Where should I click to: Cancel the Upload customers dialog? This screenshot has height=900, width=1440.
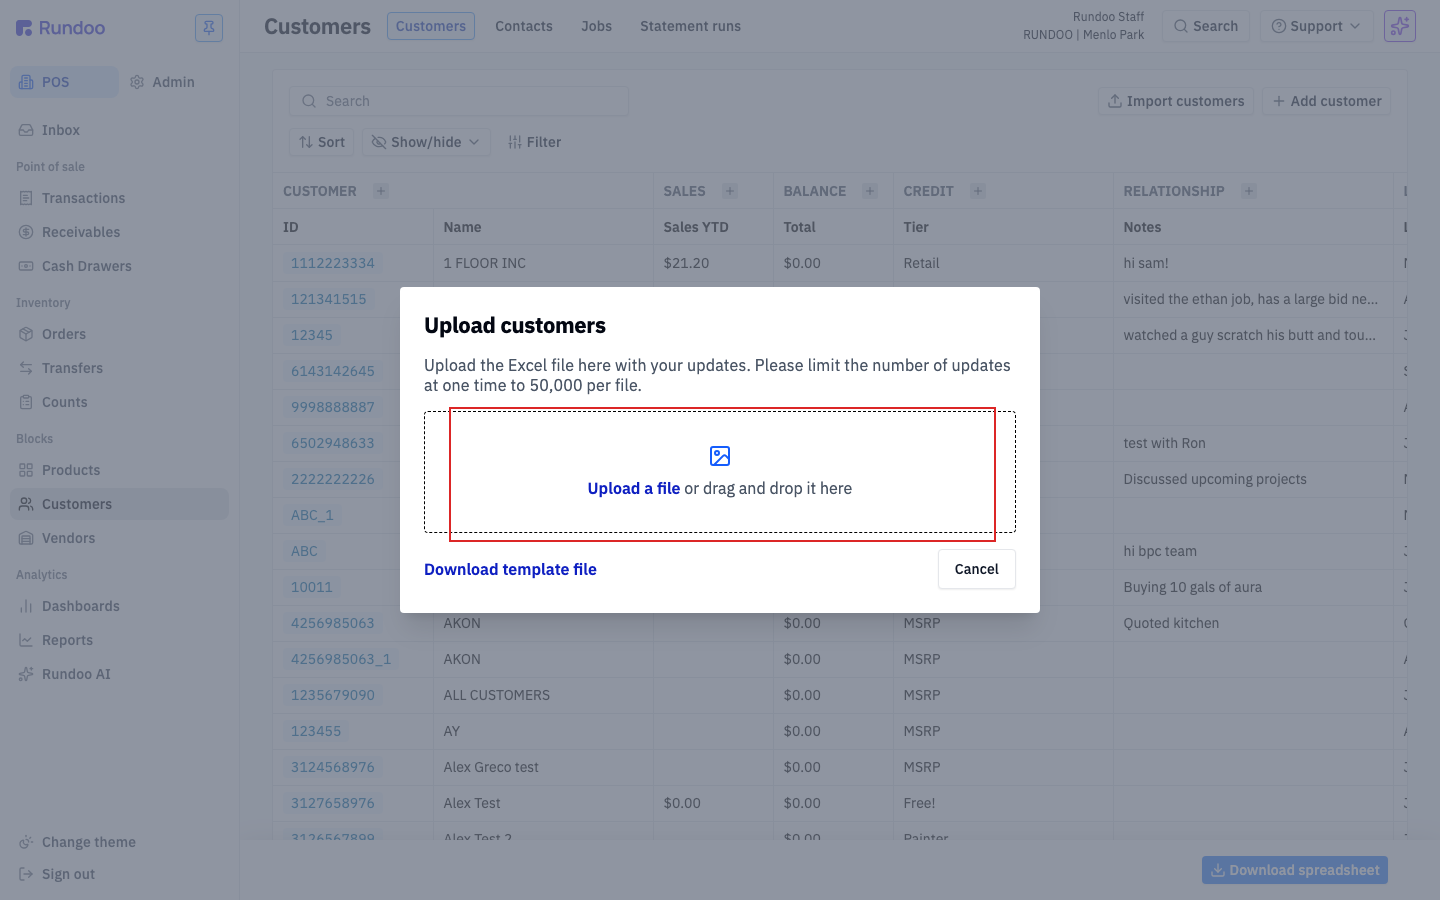pos(977,569)
